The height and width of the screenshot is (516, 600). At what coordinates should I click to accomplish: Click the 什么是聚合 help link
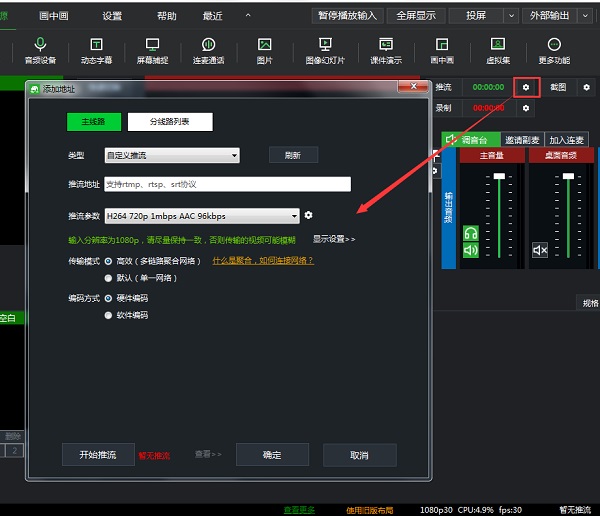click(263, 261)
